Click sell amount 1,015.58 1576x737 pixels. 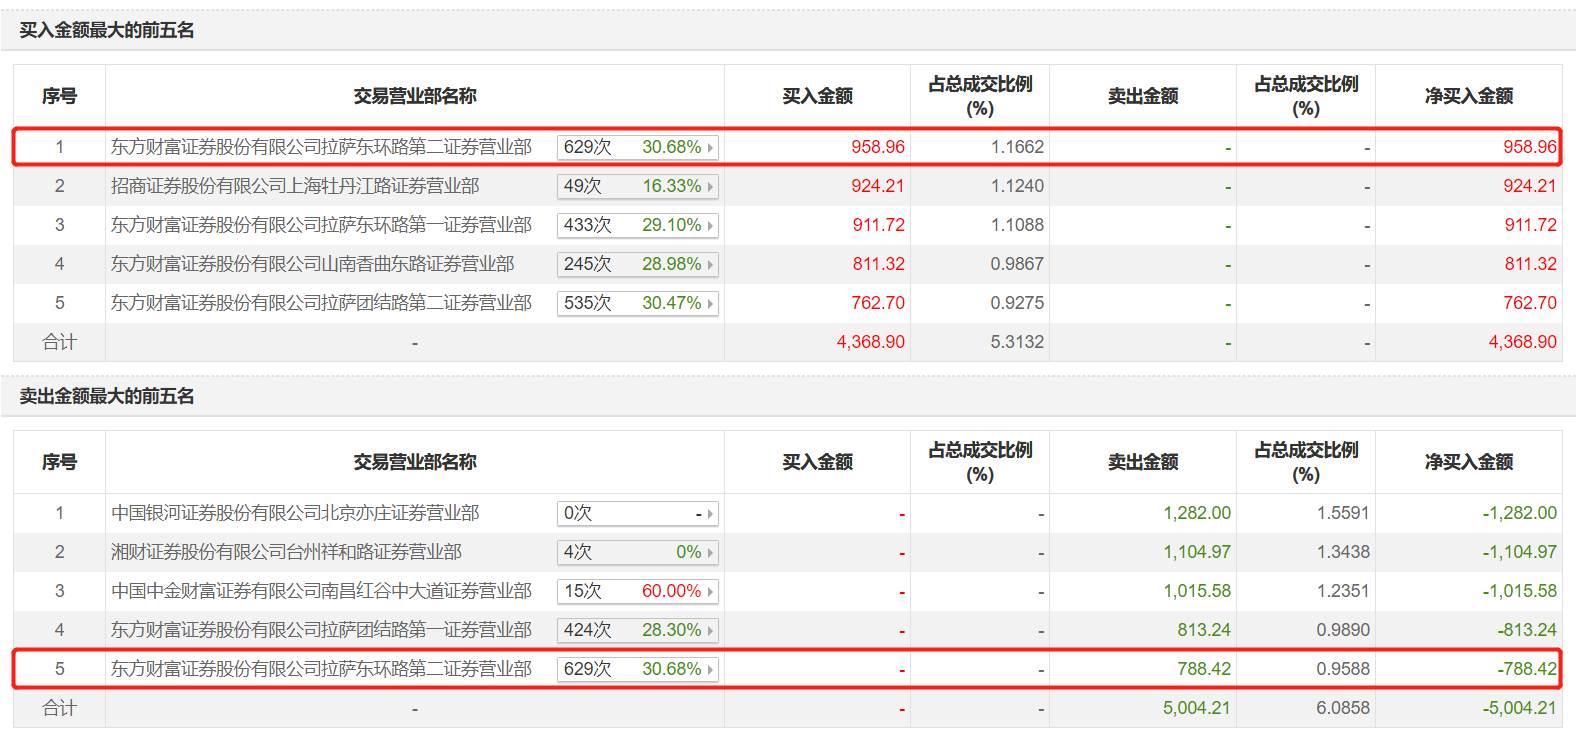(1197, 591)
